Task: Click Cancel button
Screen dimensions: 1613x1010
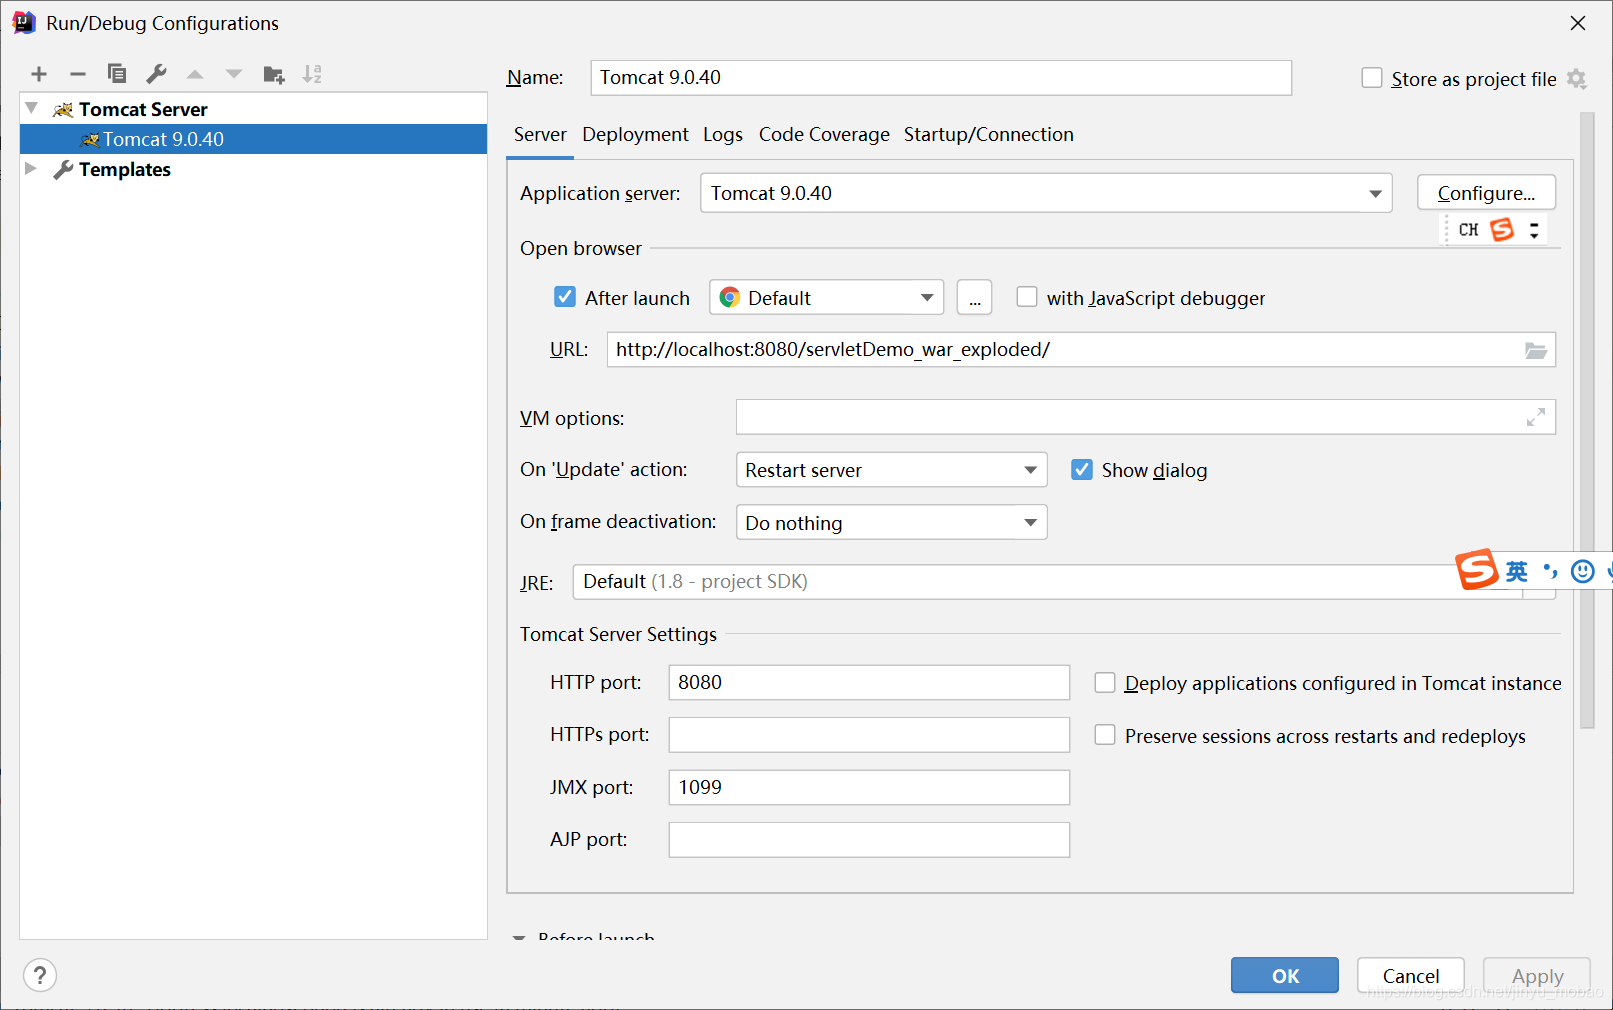Action: [x=1411, y=976]
